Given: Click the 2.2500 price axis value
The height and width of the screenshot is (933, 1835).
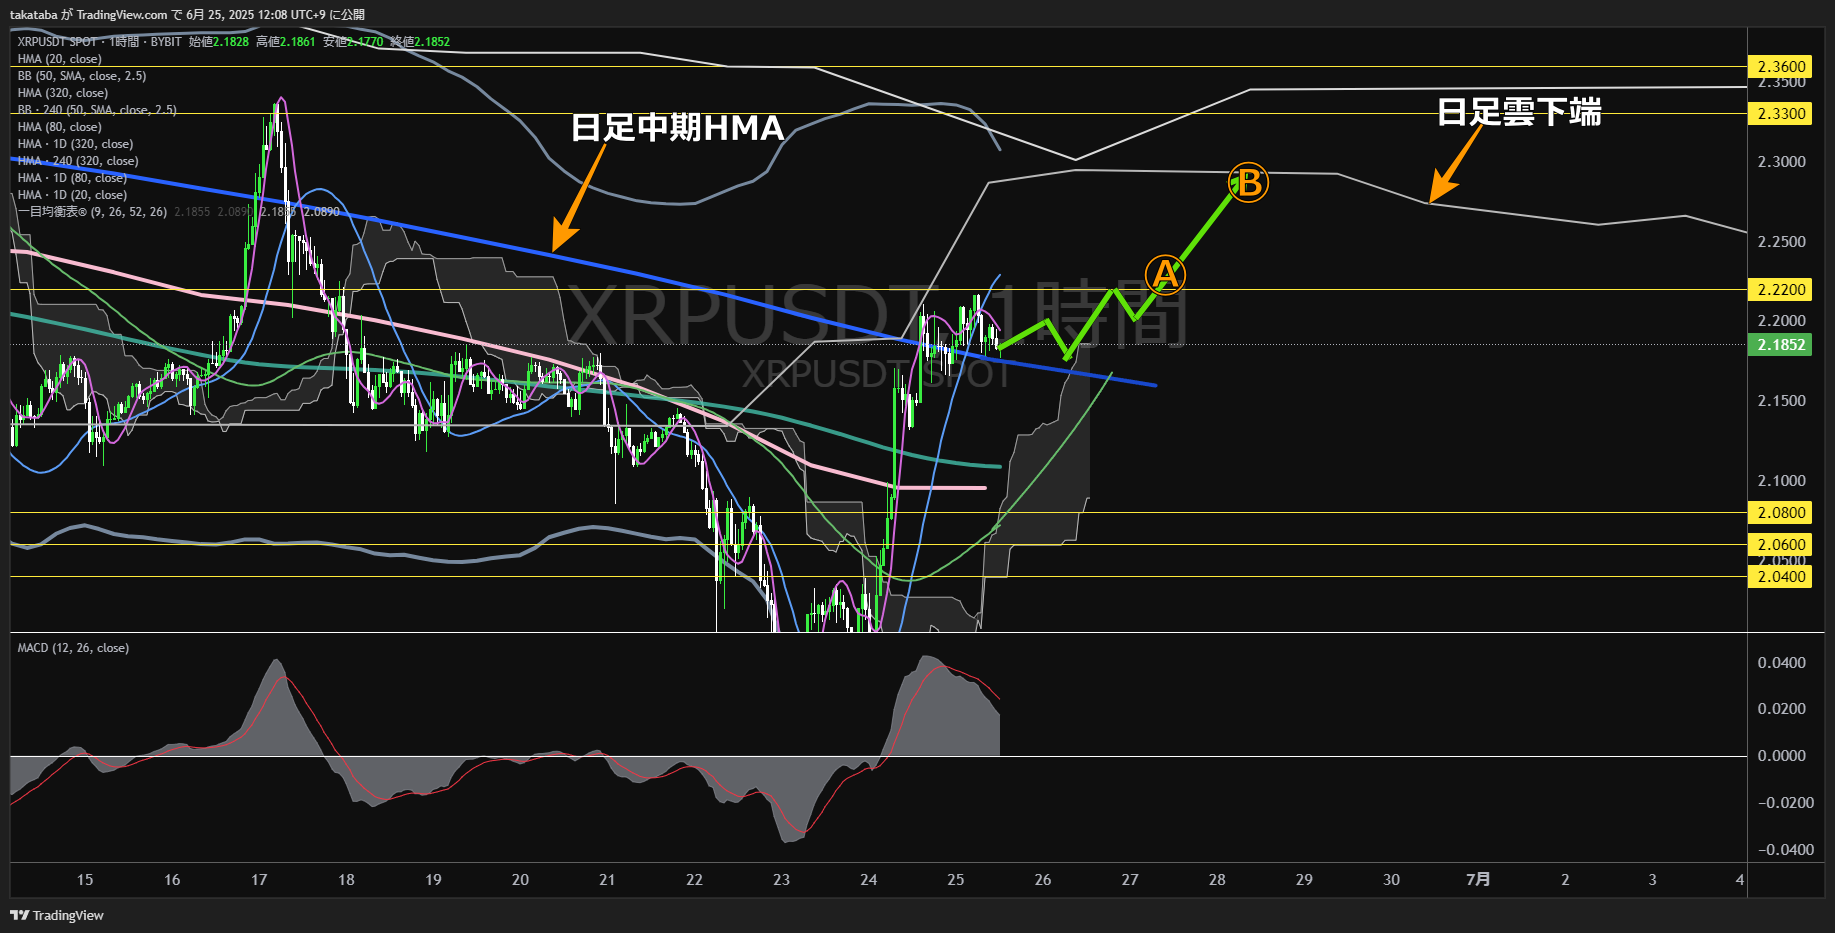Looking at the screenshot, I should (1782, 242).
